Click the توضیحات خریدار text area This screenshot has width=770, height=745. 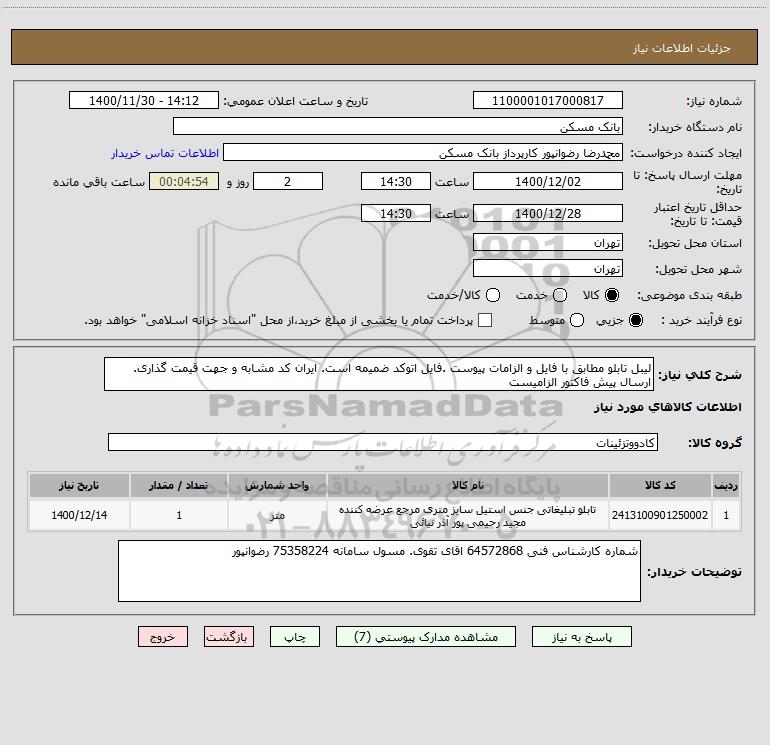379,571
